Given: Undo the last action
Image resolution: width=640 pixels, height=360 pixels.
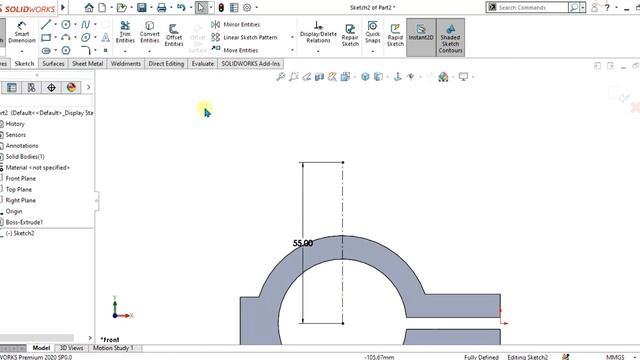Looking at the screenshot, I should pyautogui.click(x=181, y=7).
